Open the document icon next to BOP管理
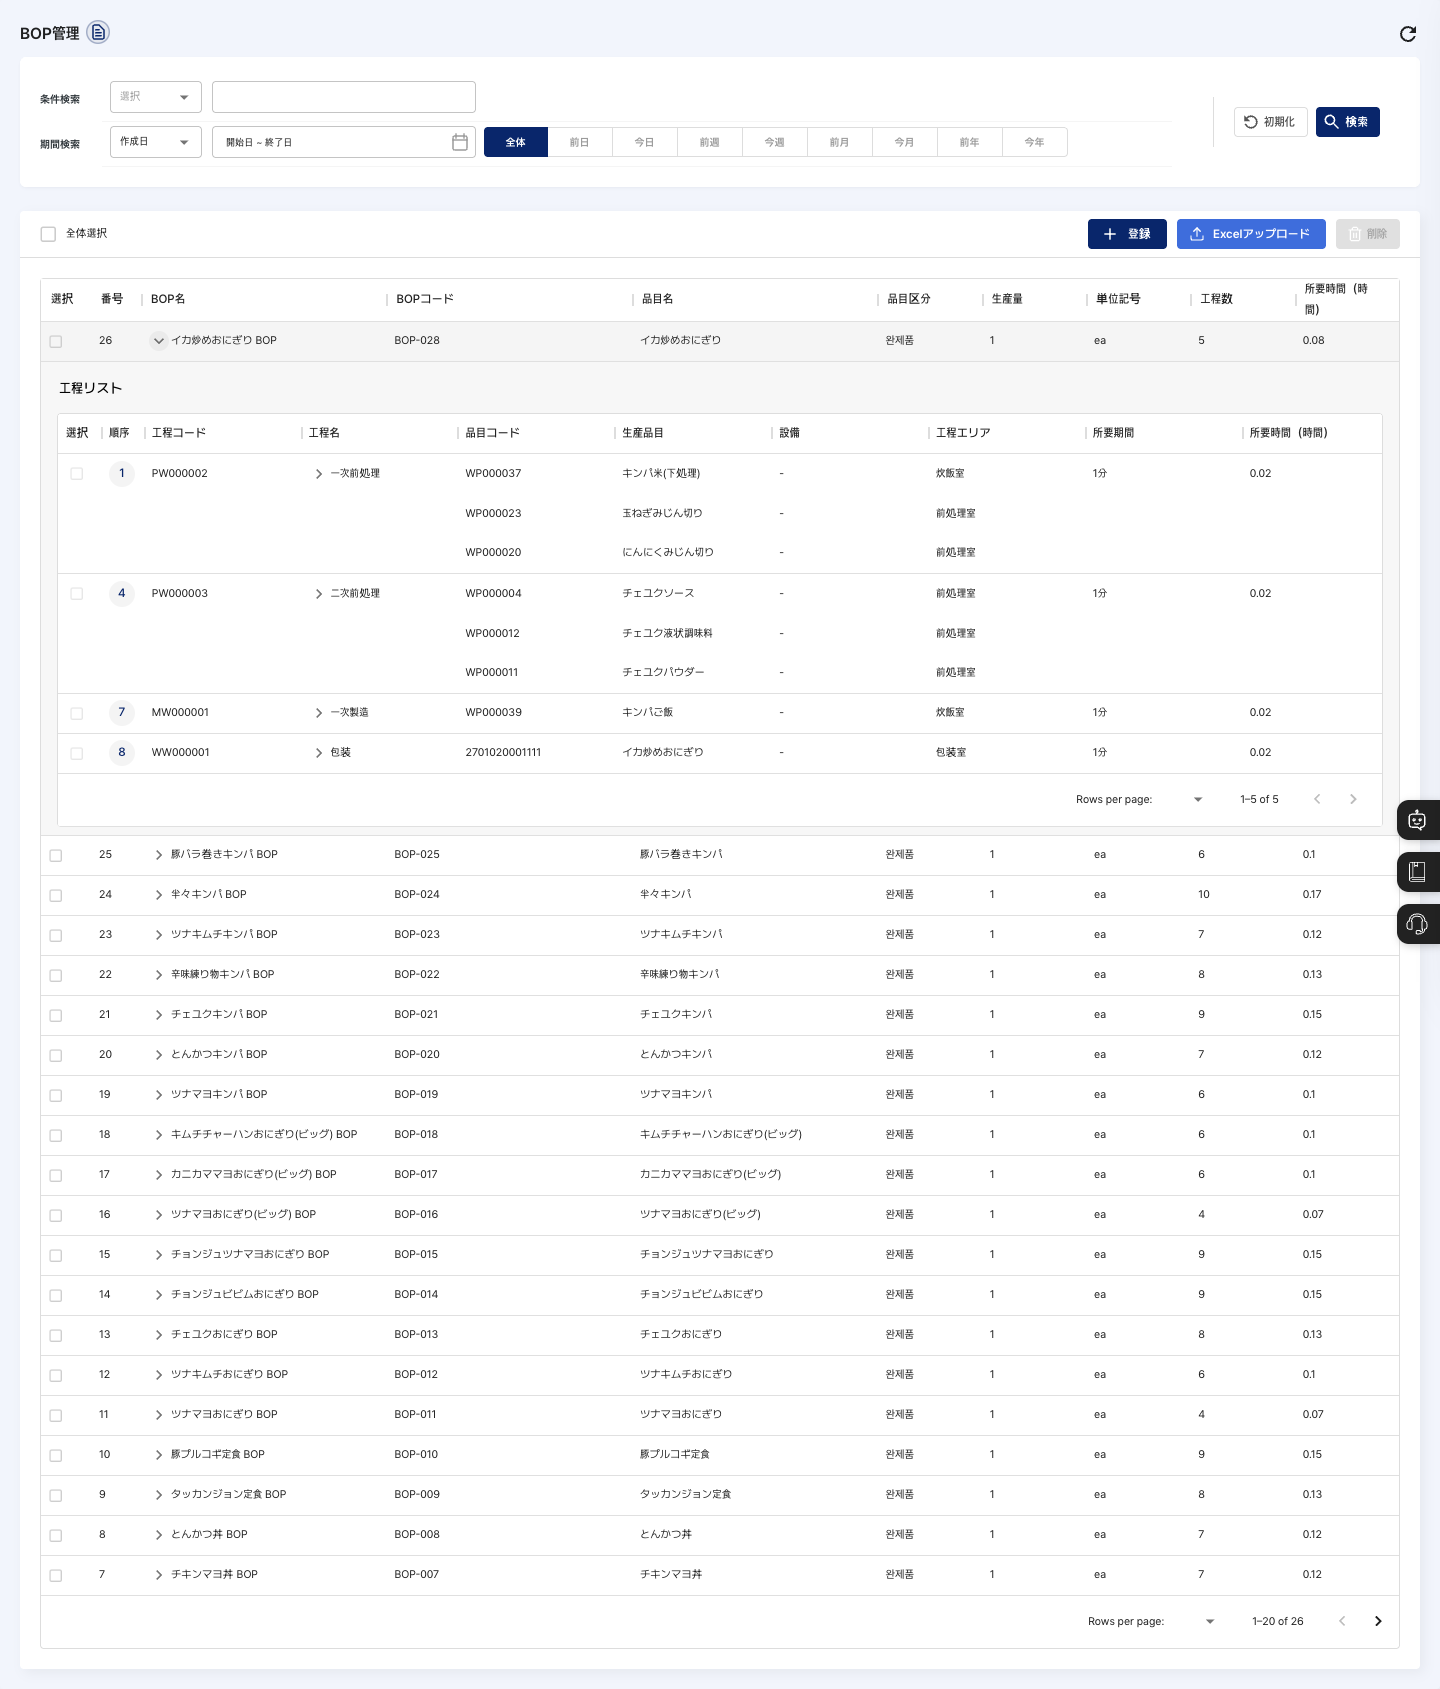 98,33
